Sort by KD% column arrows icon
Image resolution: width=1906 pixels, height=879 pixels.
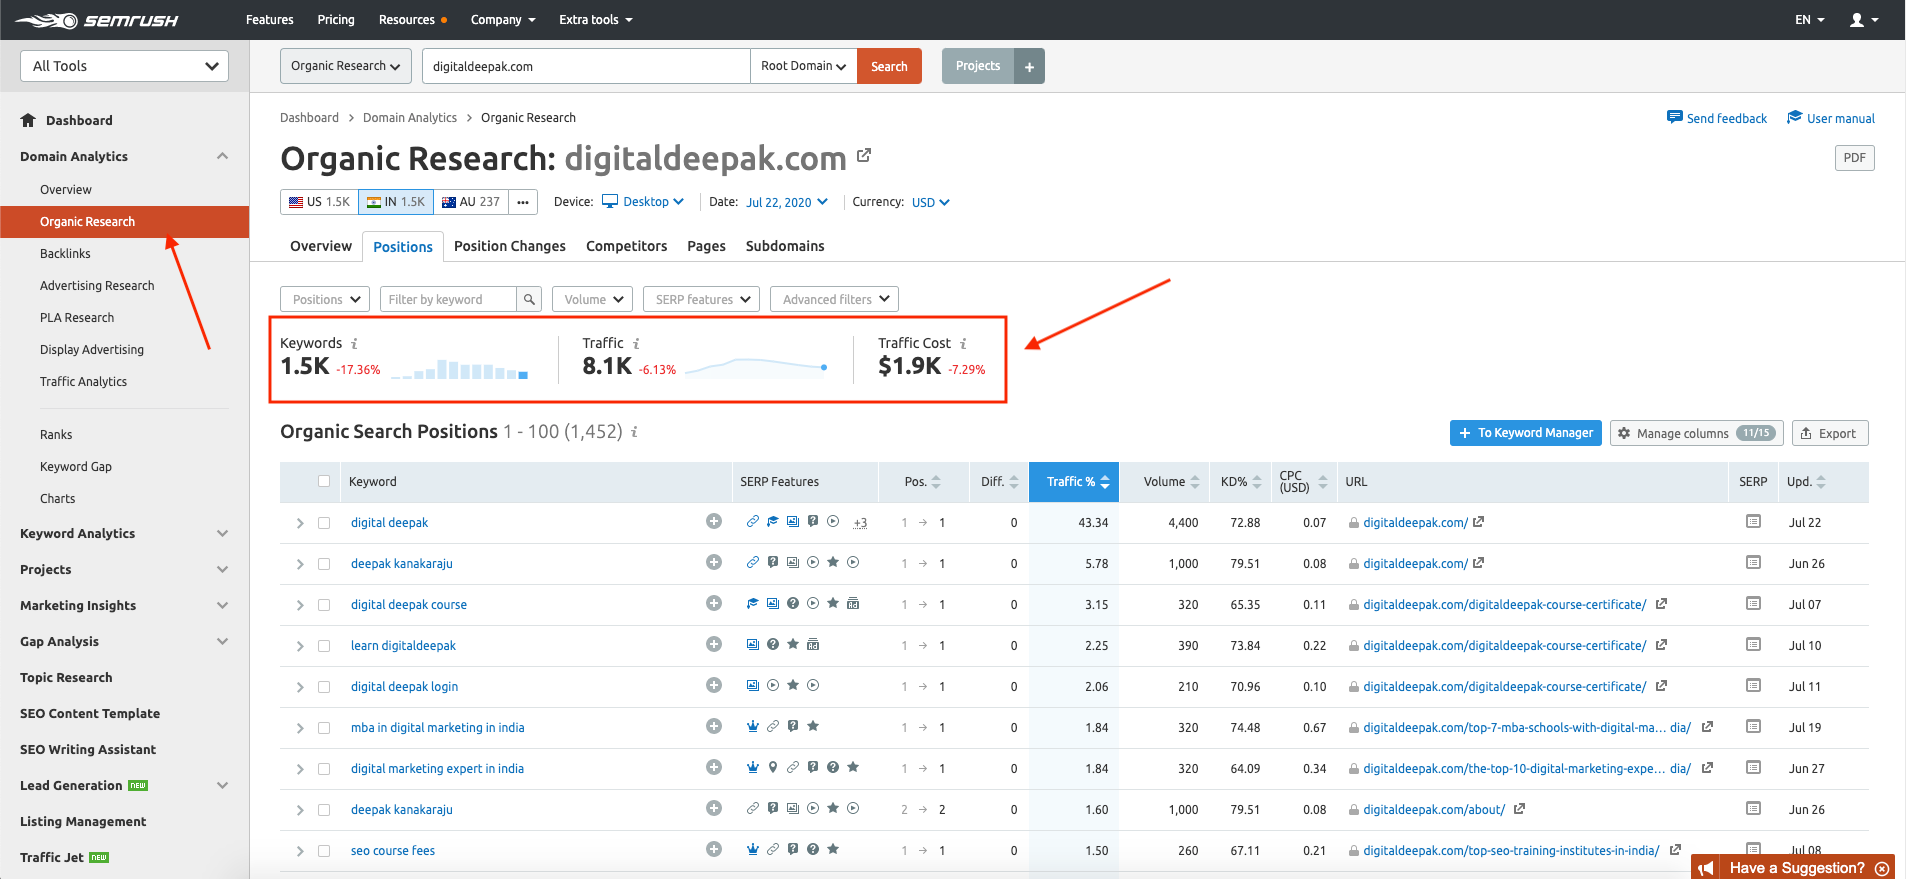click(x=1257, y=482)
